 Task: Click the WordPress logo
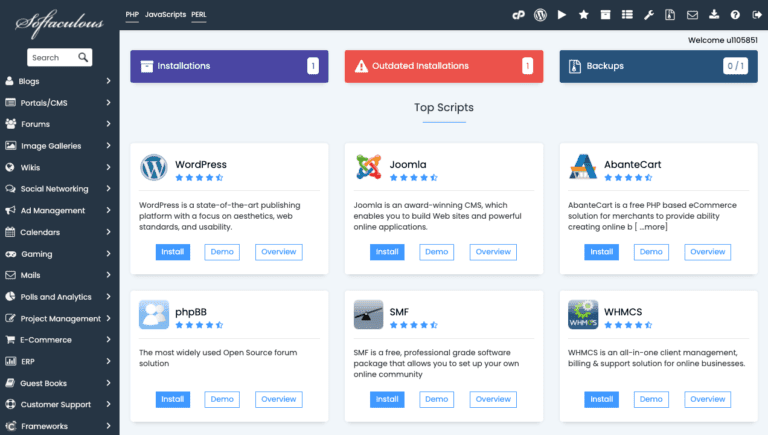point(153,167)
